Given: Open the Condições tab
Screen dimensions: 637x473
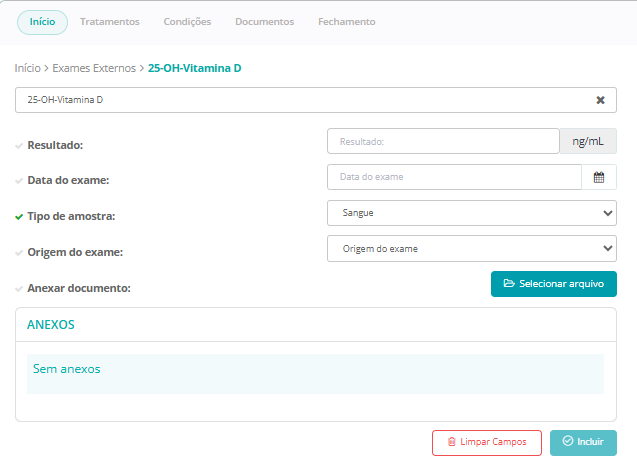Looking at the screenshot, I should click(187, 22).
